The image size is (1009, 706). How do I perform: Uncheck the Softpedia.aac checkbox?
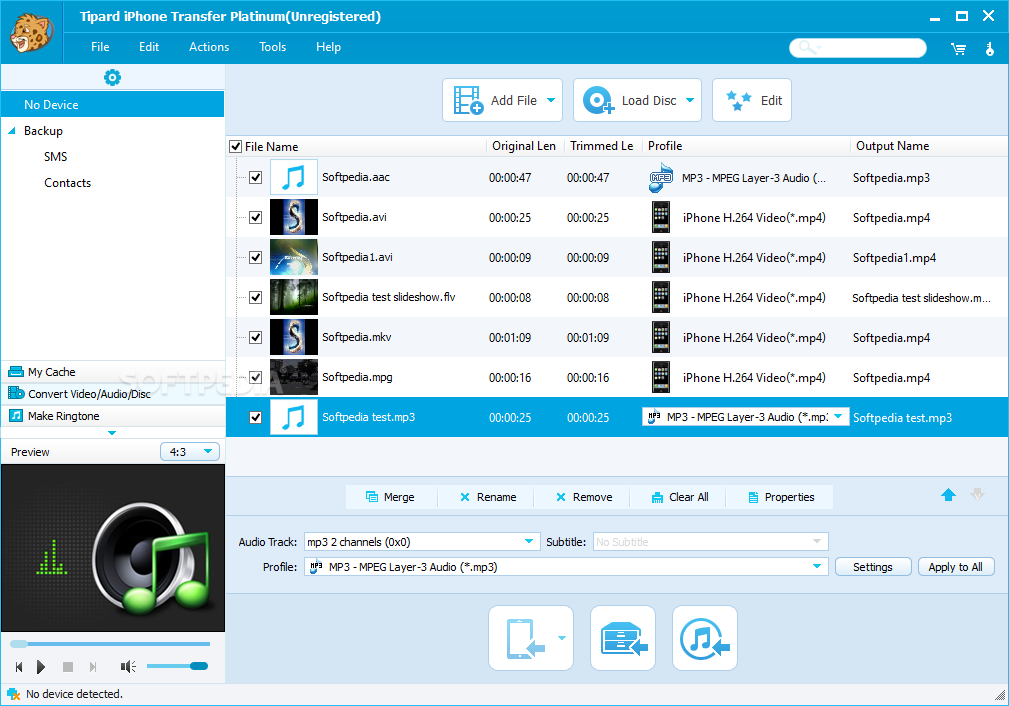(255, 178)
